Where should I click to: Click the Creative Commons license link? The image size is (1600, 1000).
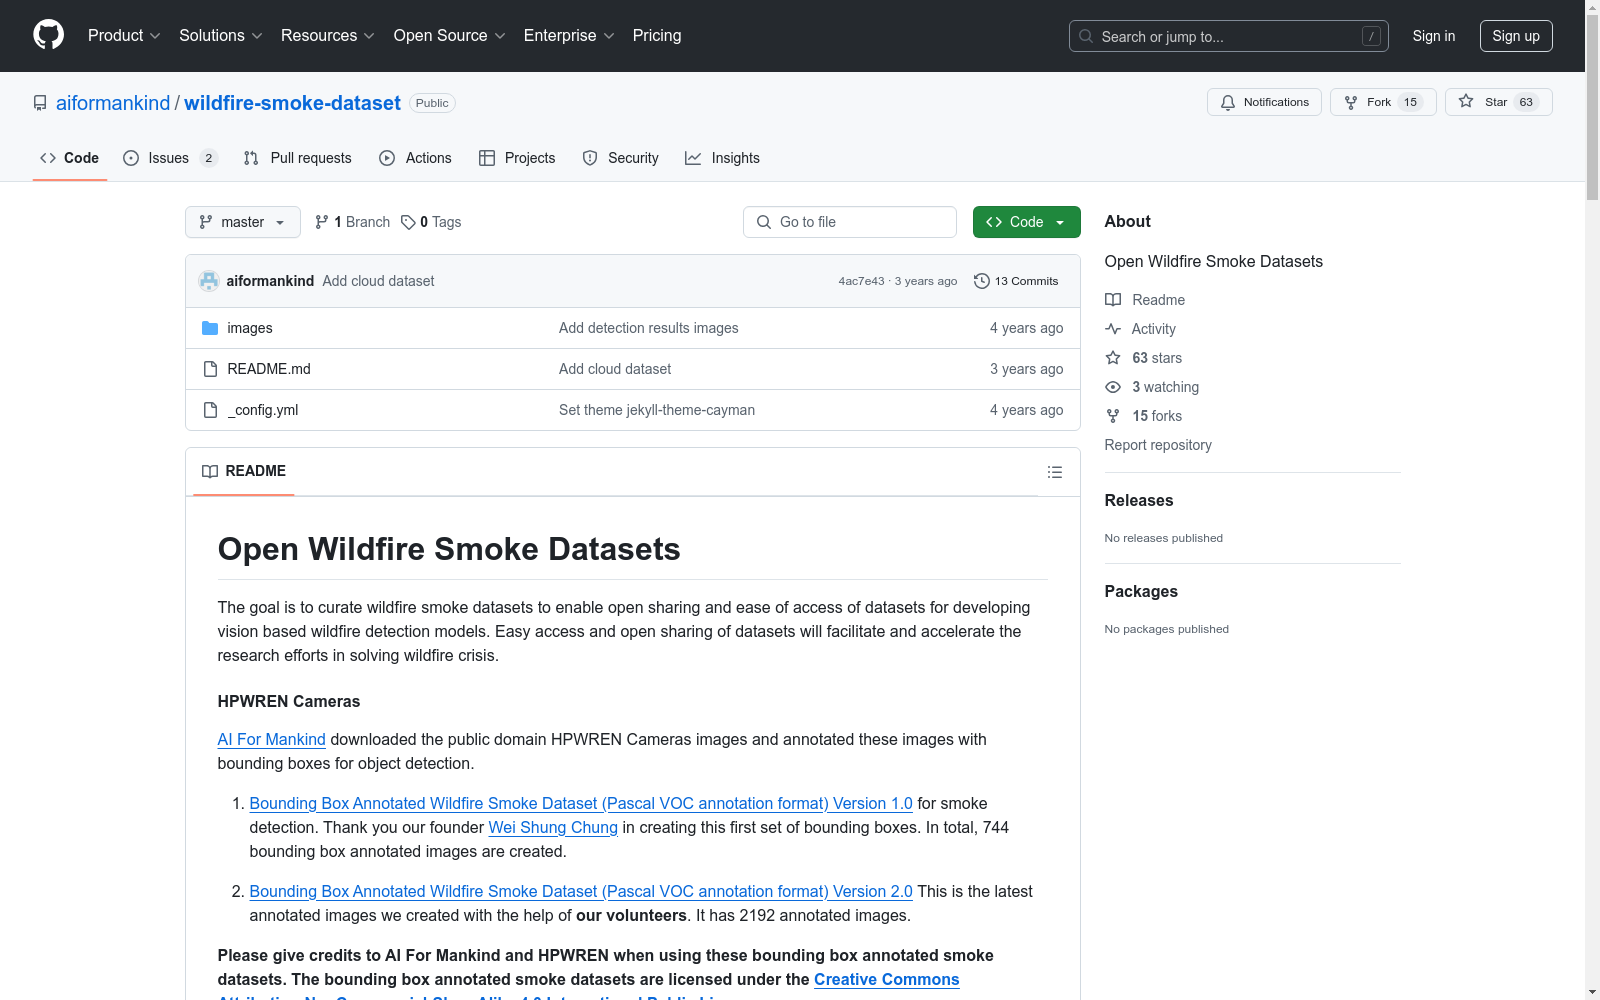click(x=887, y=979)
